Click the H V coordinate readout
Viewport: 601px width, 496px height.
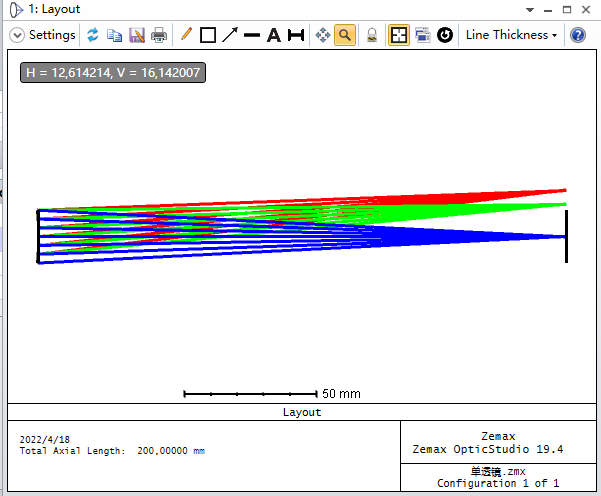[x=113, y=72]
